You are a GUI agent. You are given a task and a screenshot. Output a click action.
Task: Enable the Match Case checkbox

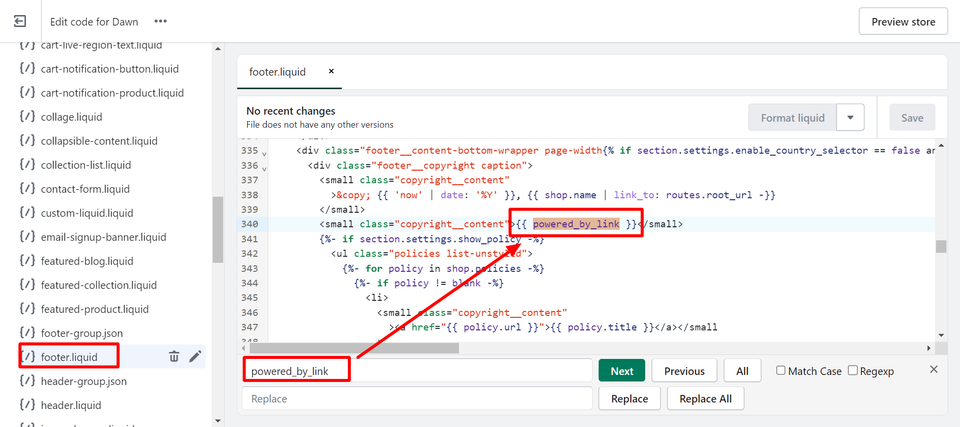coord(781,370)
